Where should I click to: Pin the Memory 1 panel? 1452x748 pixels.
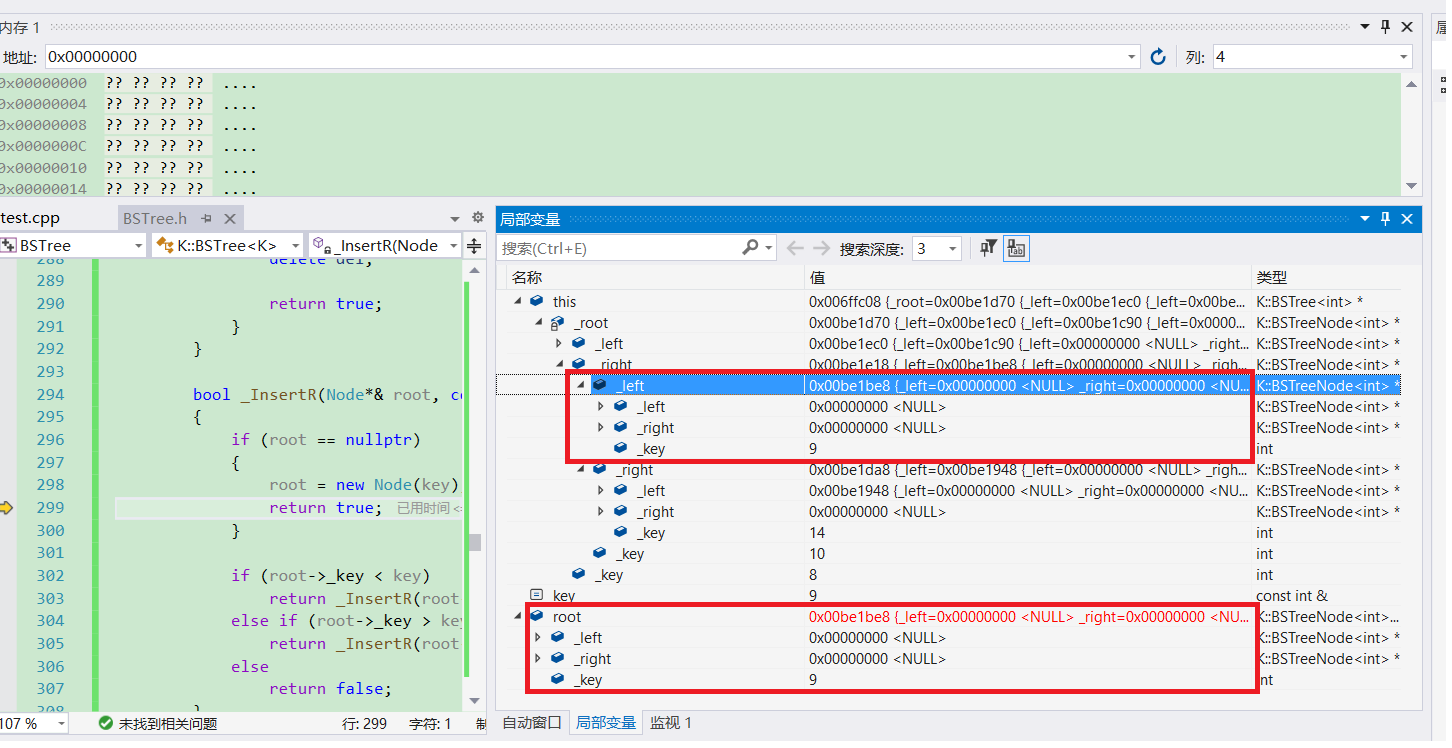tap(1385, 27)
